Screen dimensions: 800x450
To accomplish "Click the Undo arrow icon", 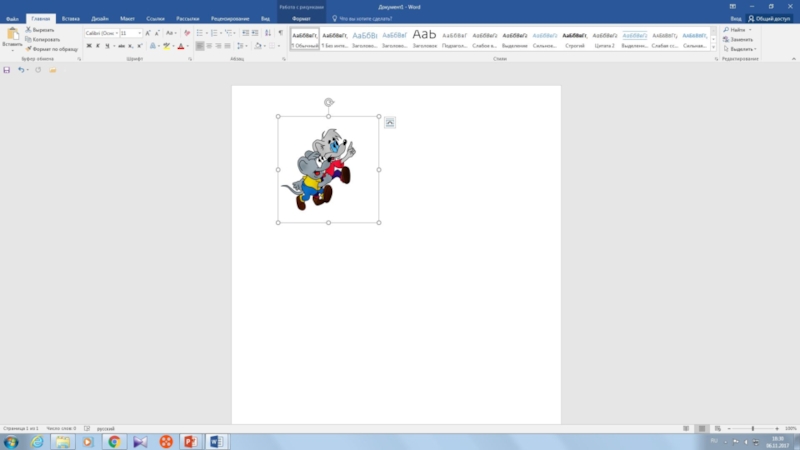I will pyautogui.click(x=20, y=70).
